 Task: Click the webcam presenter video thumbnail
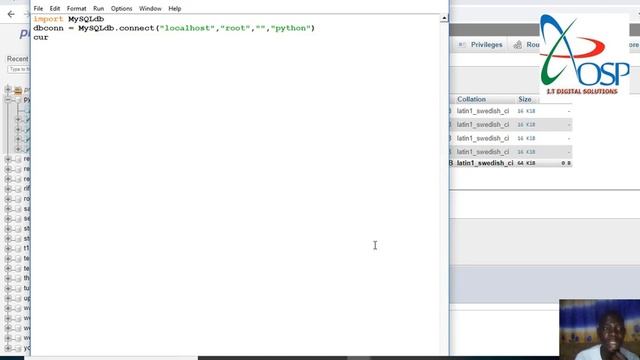[x=600, y=330]
